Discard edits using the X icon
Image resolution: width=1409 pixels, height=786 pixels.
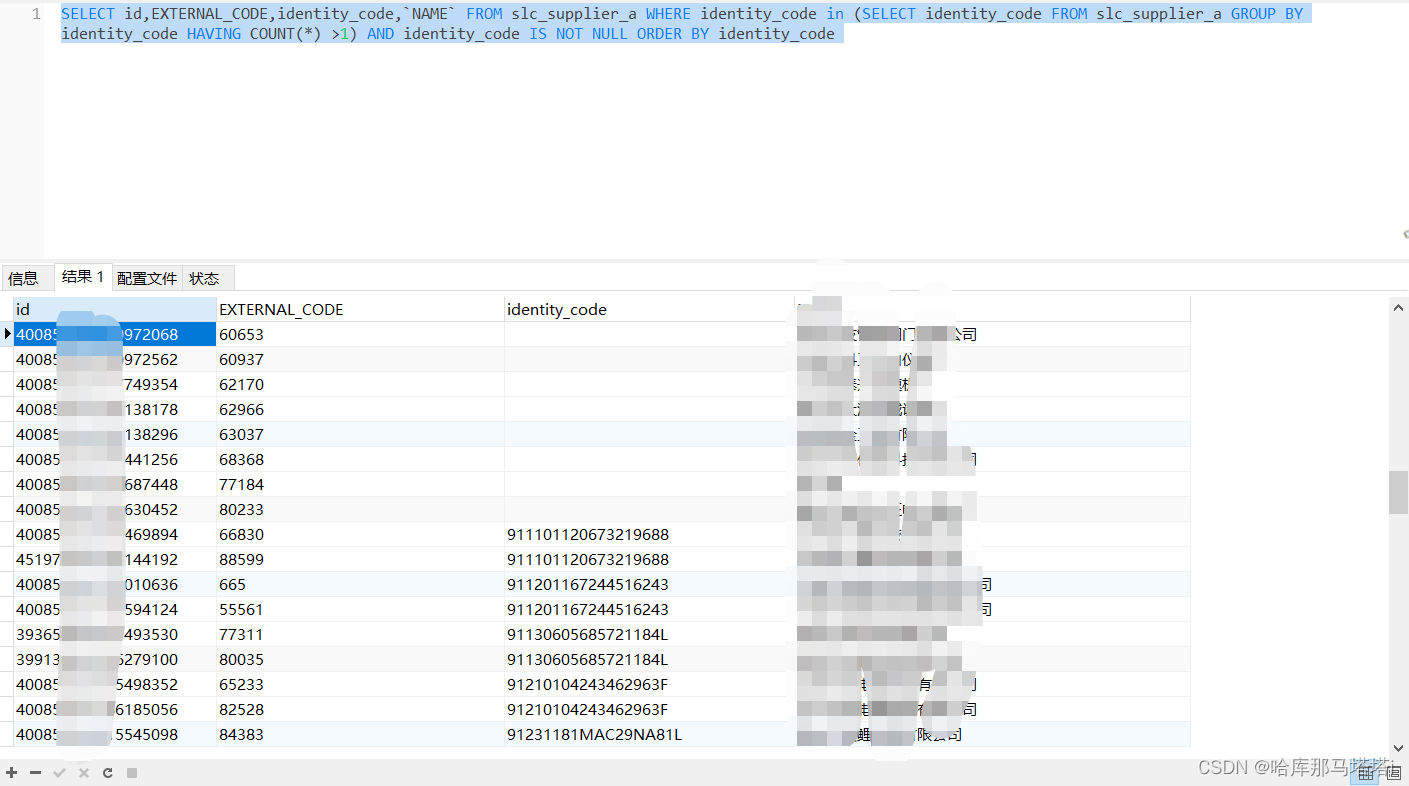(x=84, y=772)
